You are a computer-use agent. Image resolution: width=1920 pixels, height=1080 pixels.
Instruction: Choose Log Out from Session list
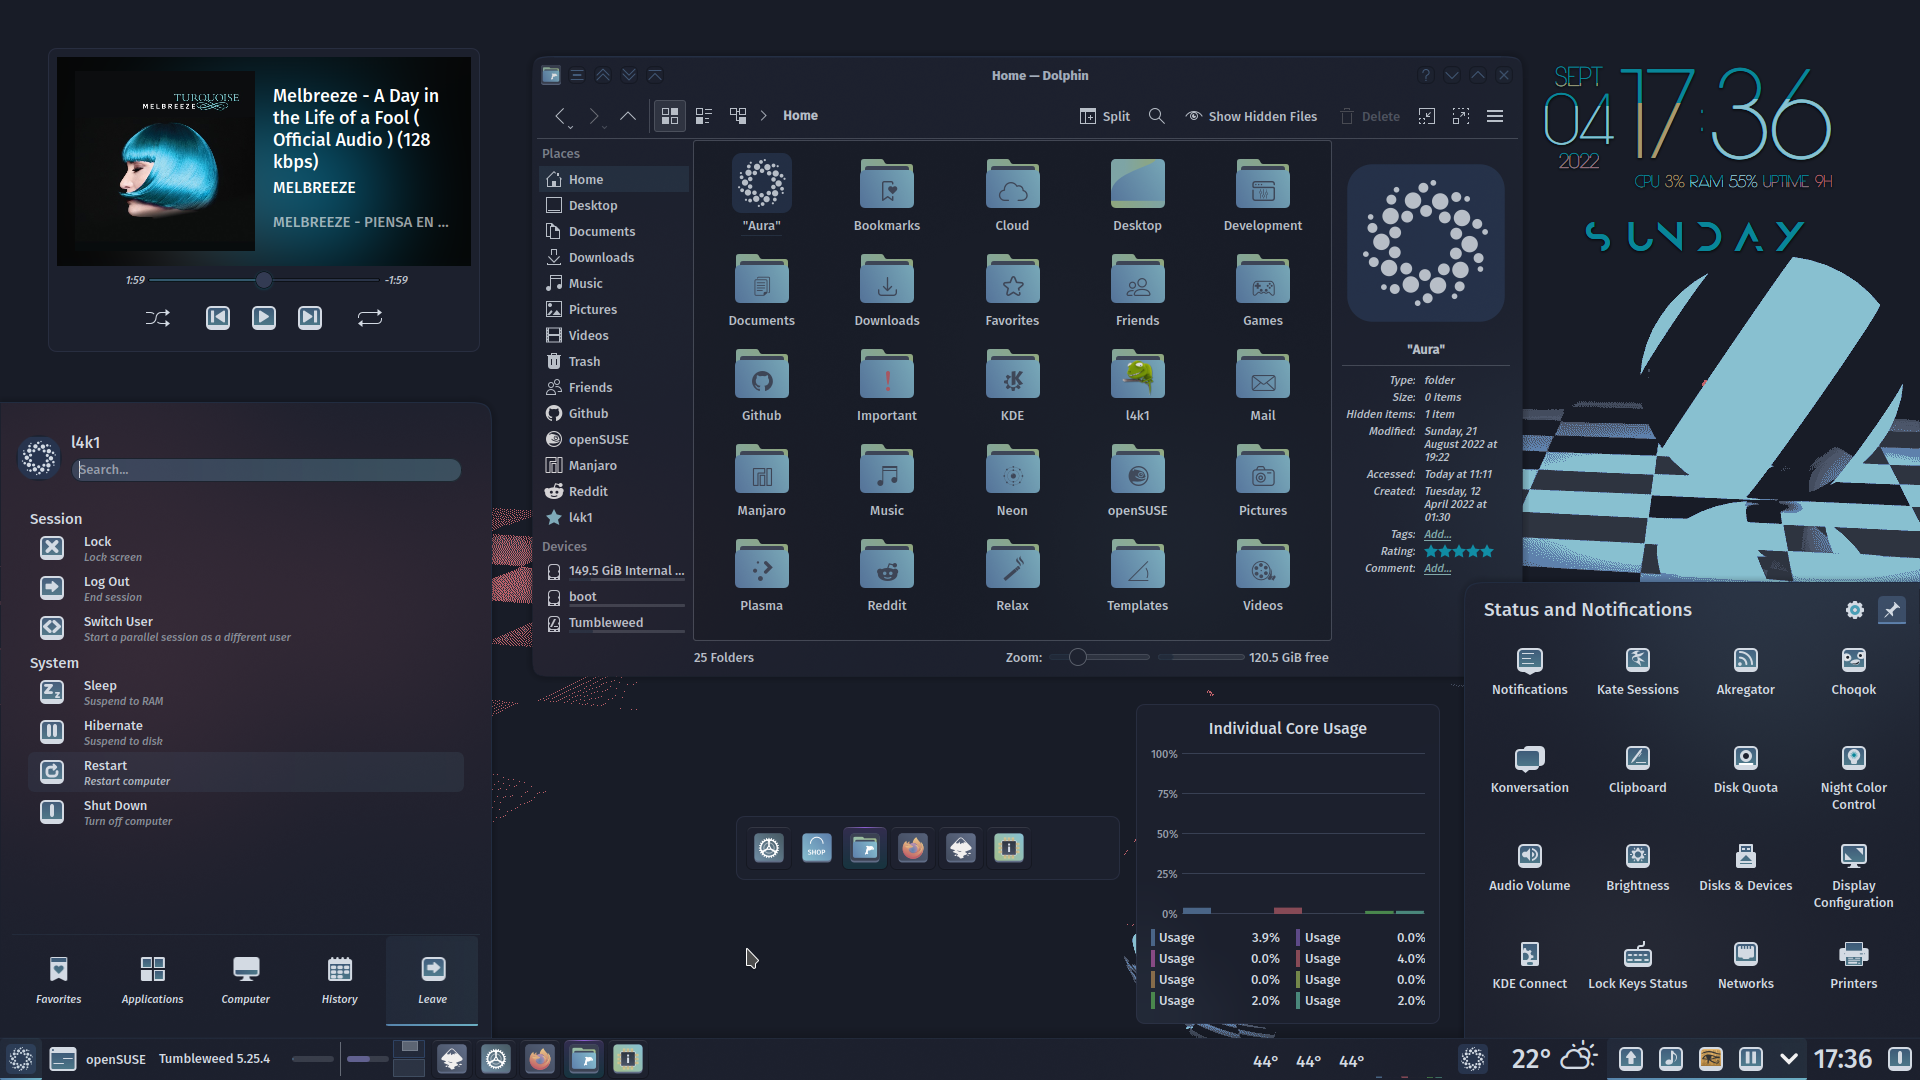[246, 588]
